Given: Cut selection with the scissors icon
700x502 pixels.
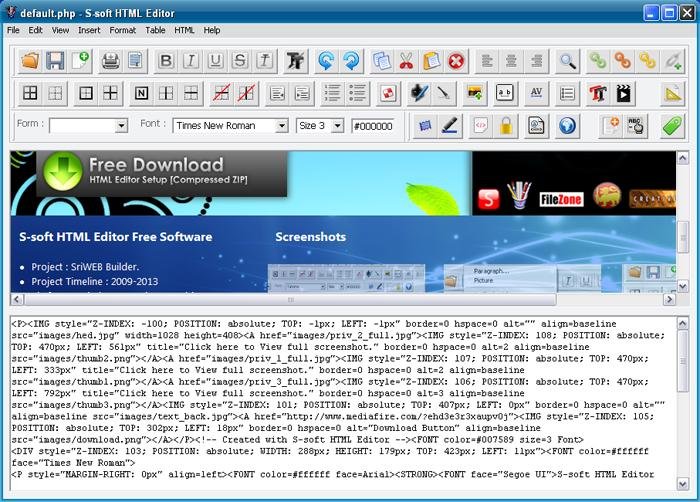Looking at the screenshot, I should [406, 60].
